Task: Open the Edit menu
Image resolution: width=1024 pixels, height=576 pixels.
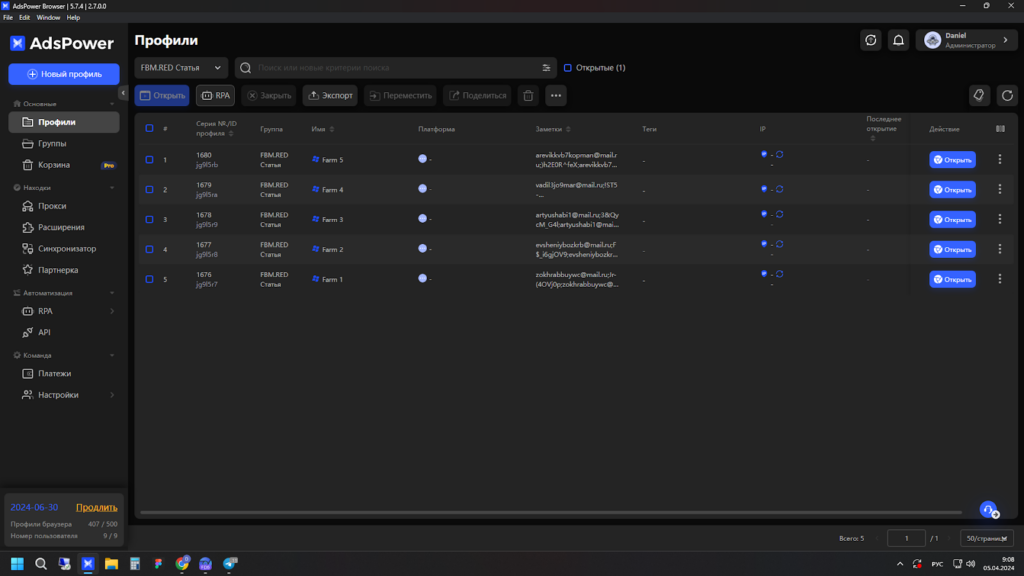Action: click(x=24, y=18)
